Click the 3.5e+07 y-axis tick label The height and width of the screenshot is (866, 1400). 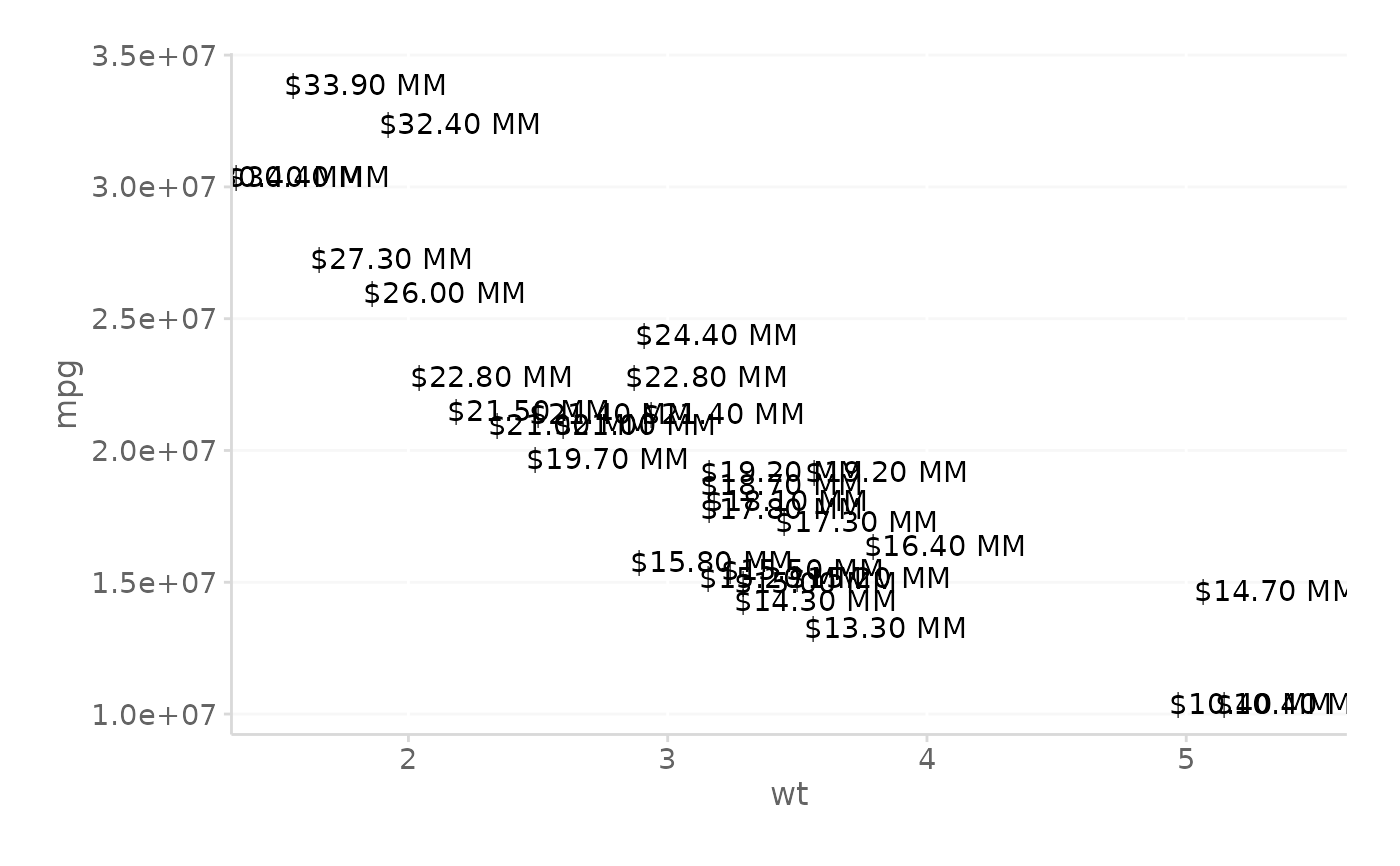[154, 56]
